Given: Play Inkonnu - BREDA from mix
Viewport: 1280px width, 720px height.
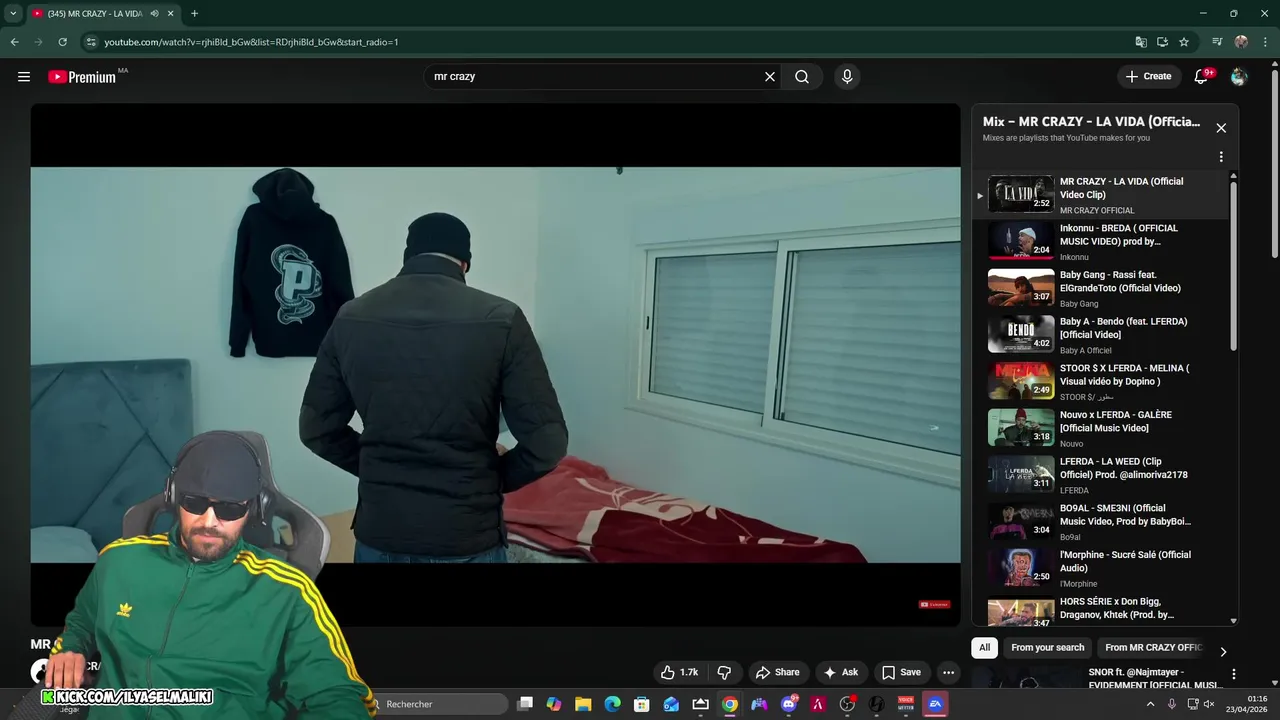Looking at the screenshot, I should (1100, 242).
